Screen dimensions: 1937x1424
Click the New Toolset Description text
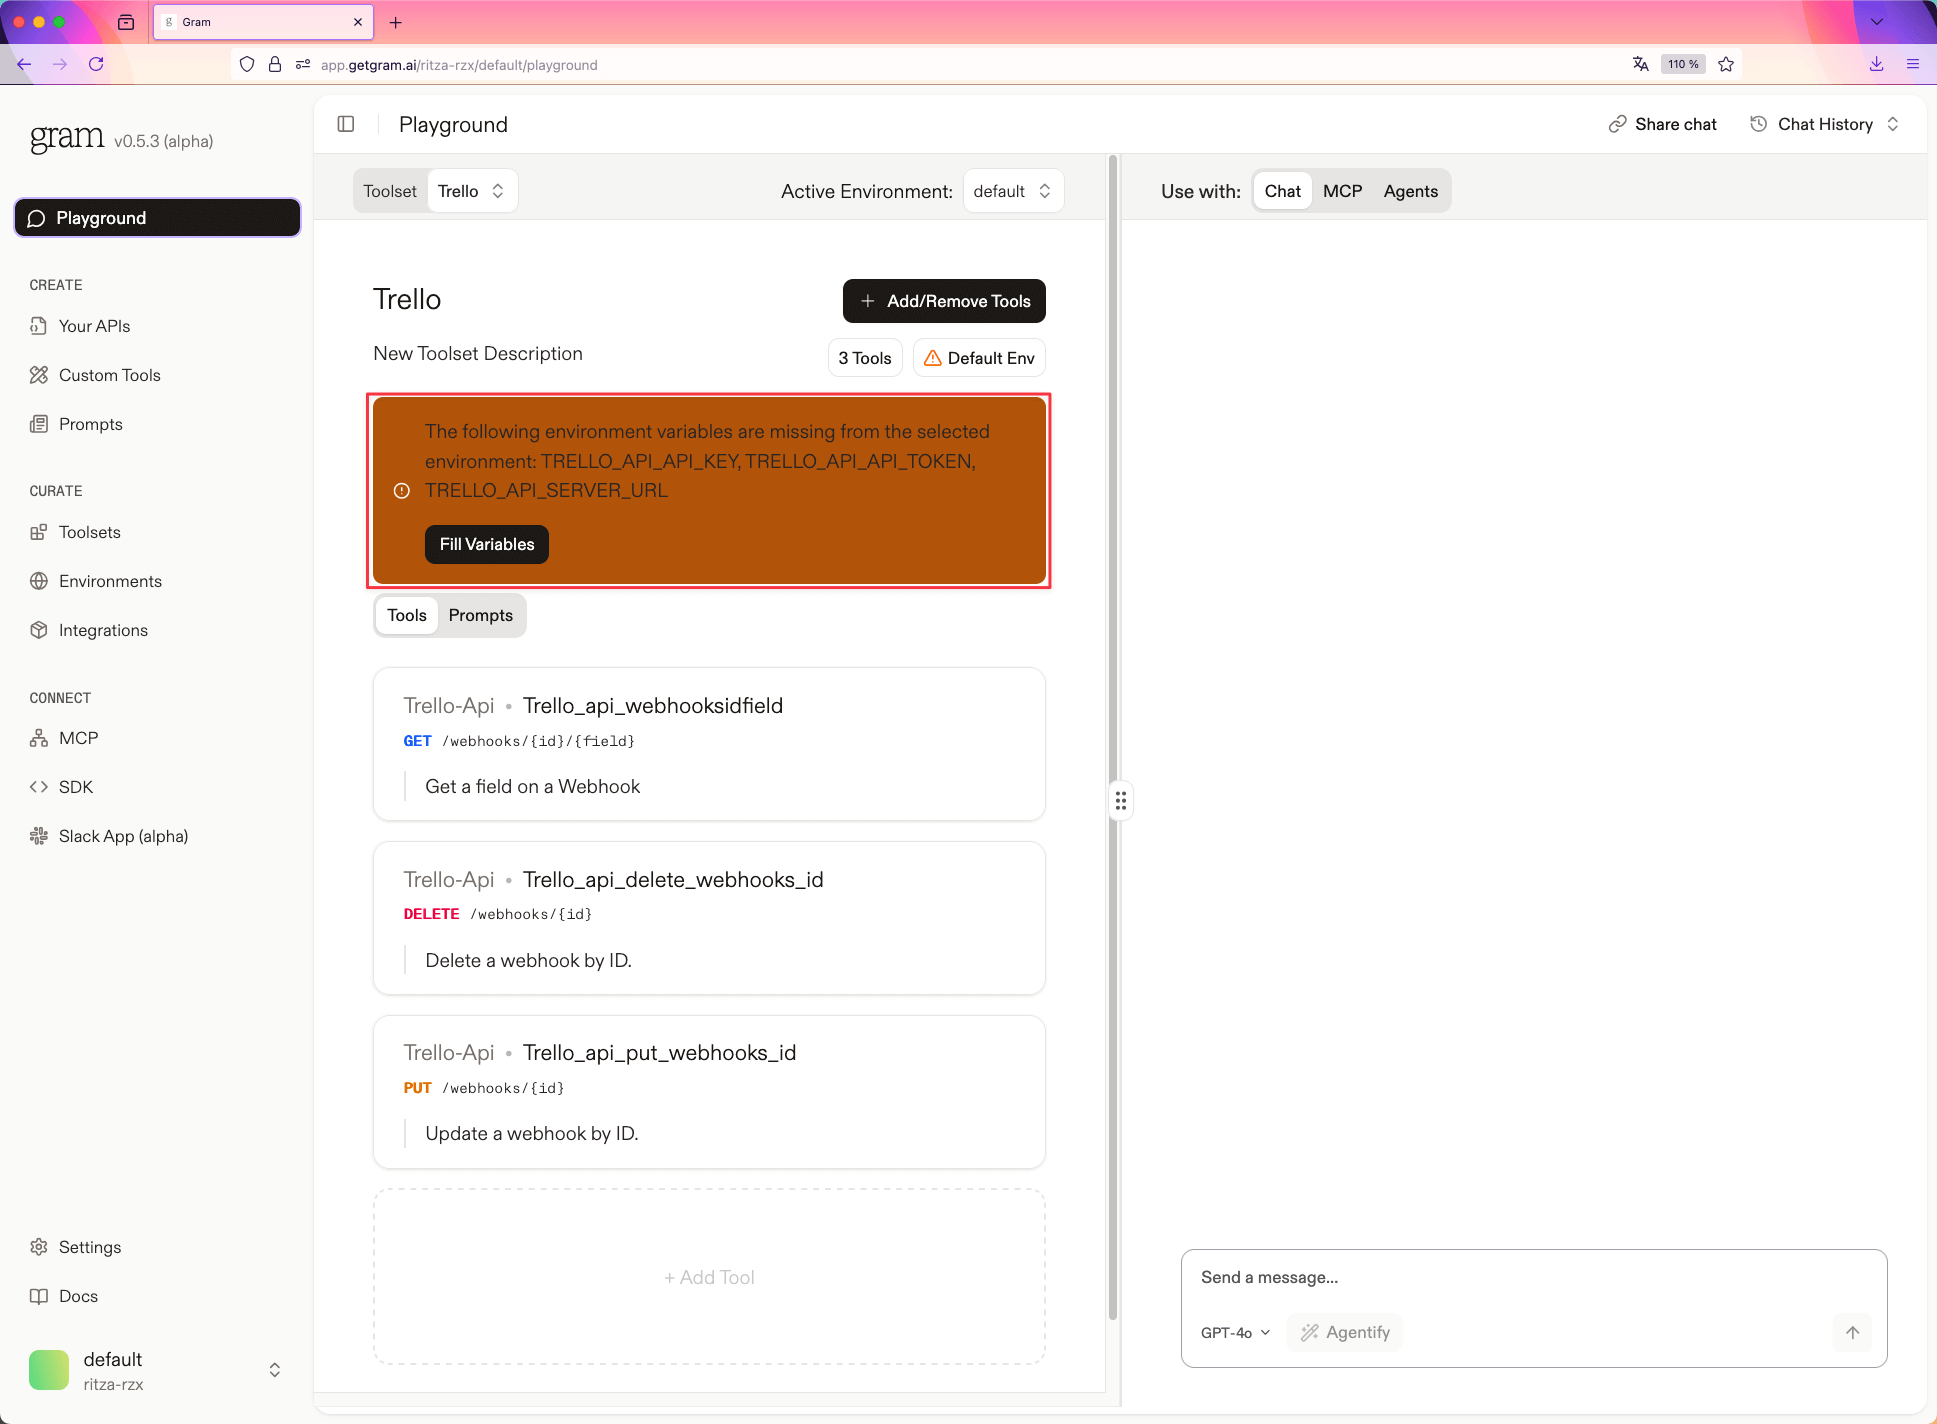(478, 353)
